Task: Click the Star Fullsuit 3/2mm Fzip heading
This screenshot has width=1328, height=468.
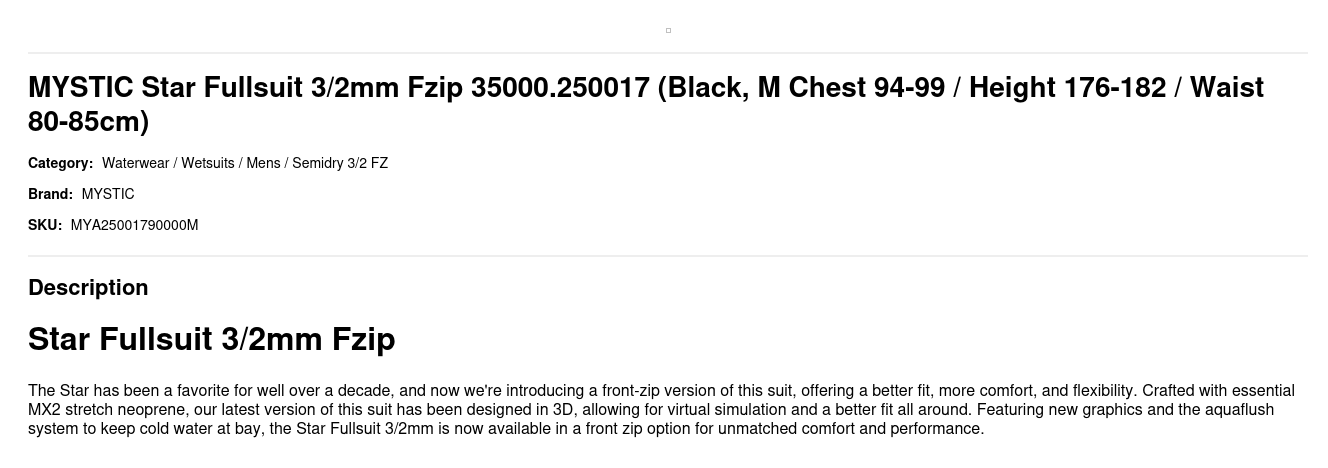Action: pos(211,339)
